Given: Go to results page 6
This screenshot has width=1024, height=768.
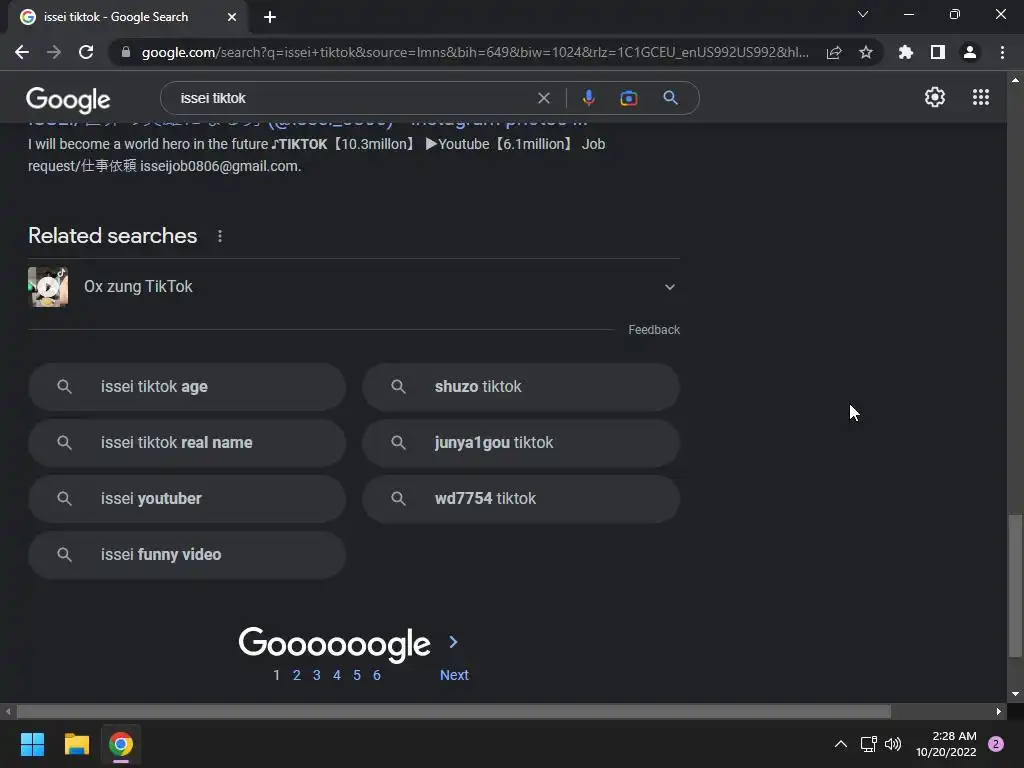Looking at the screenshot, I should [x=377, y=675].
